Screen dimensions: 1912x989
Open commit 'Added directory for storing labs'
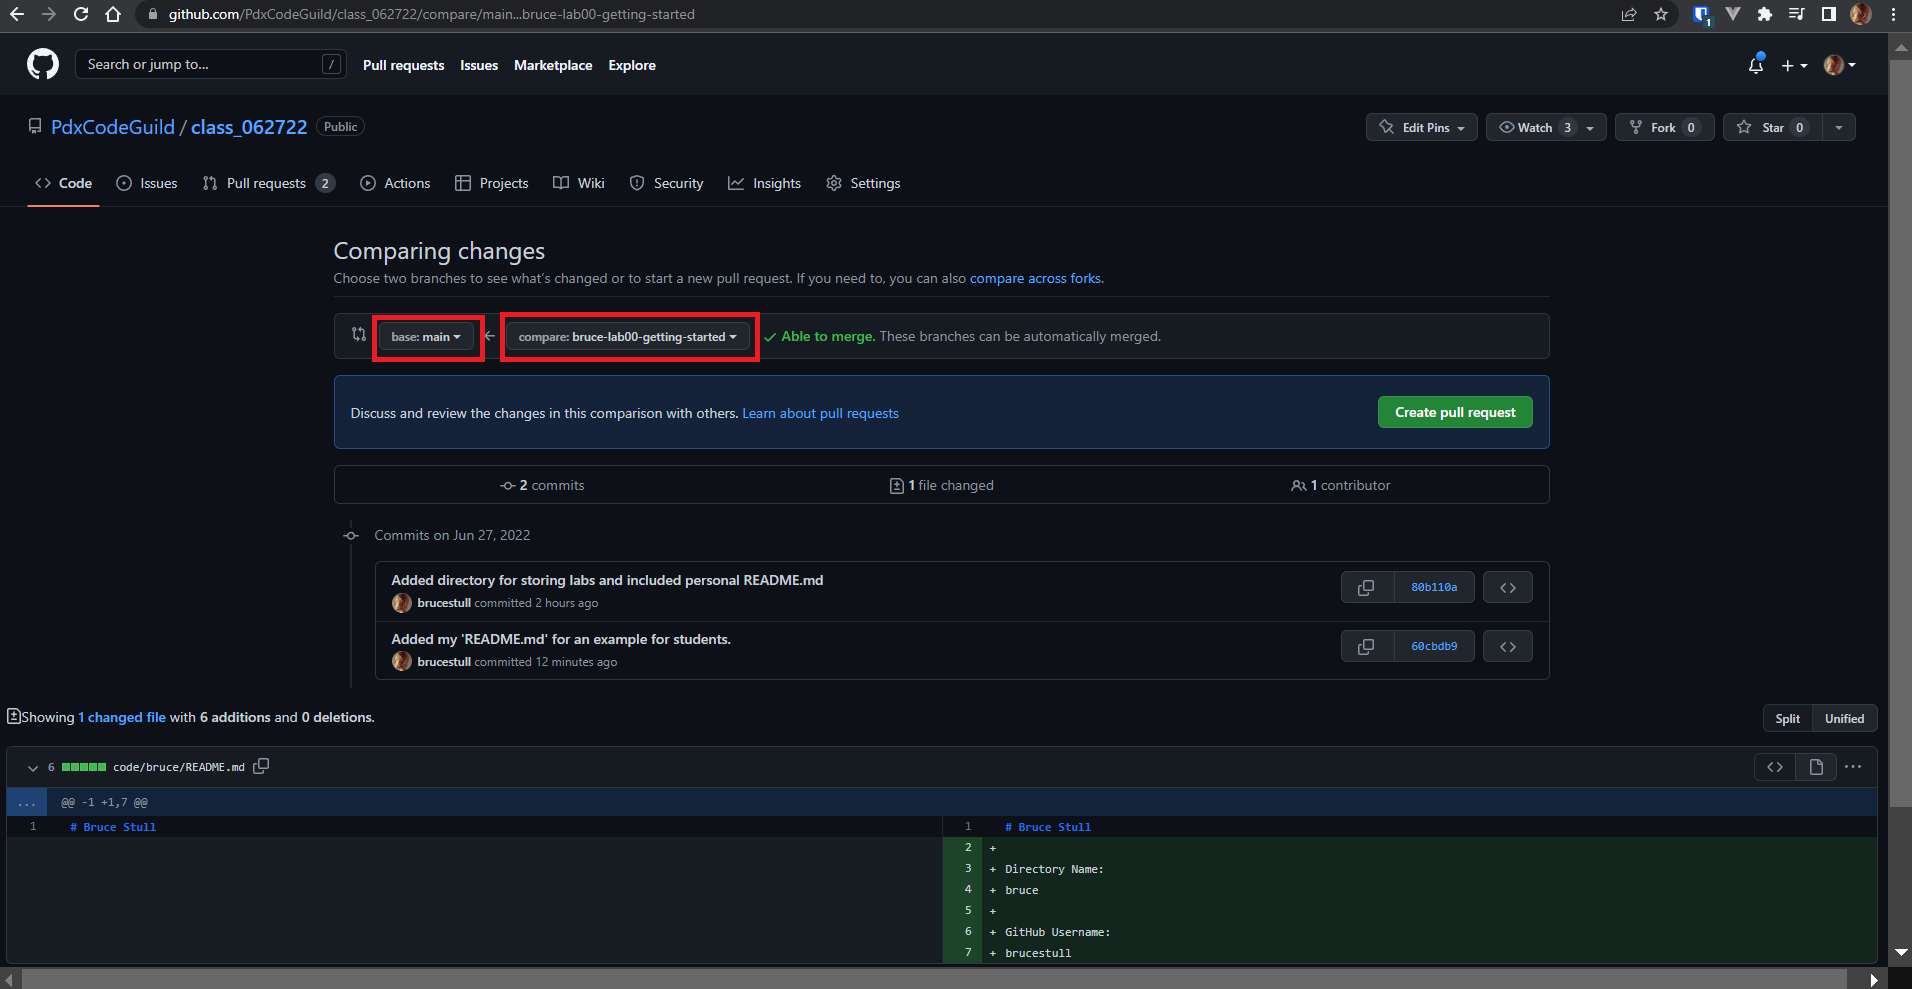tap(607, 580)
